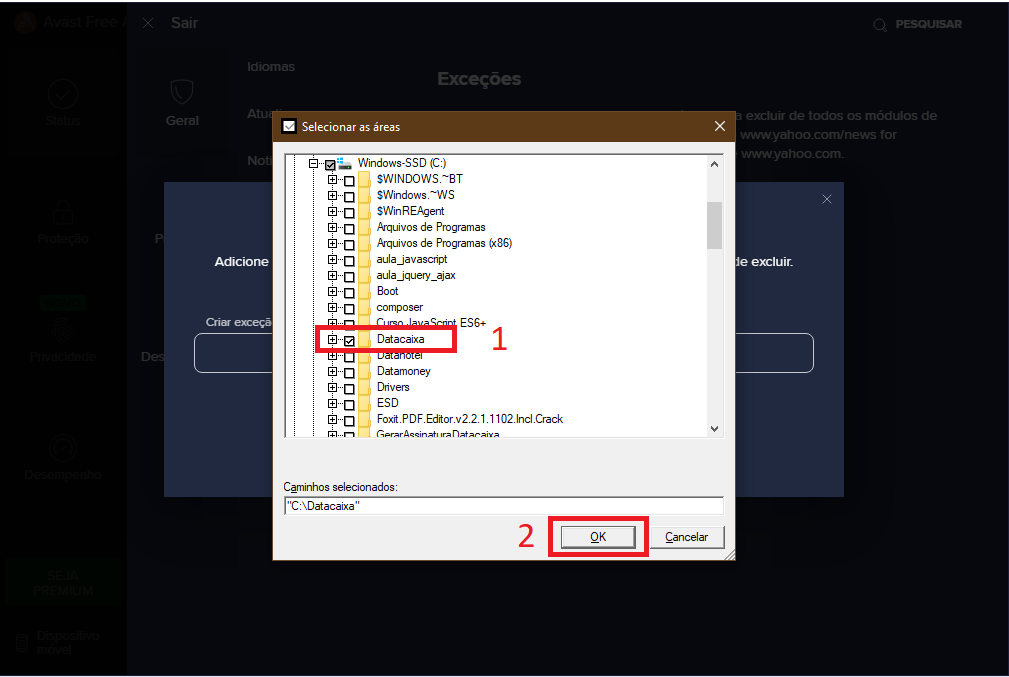
Task: Click Seja Premium button in Avast
Action: coord(63,583)
